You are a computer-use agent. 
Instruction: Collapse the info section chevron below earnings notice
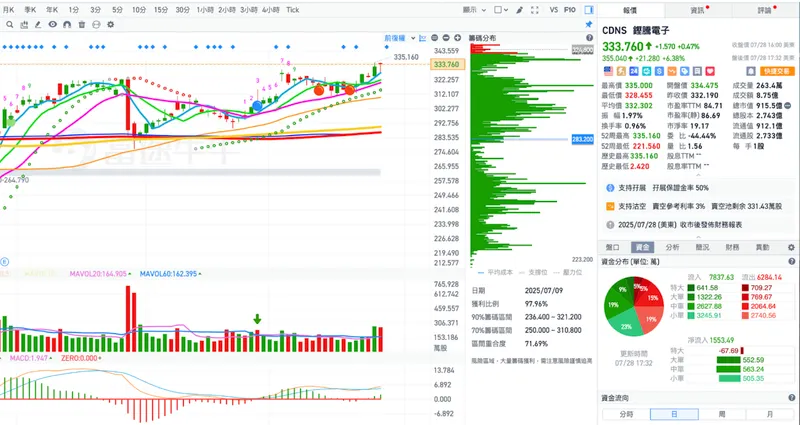click(698, 237)
